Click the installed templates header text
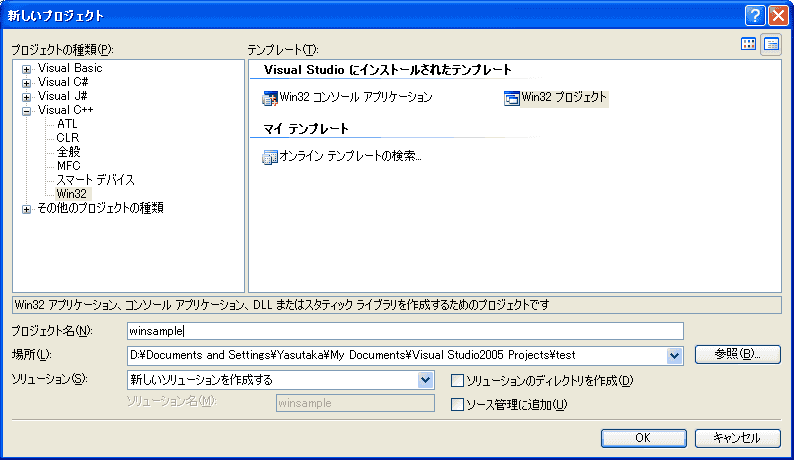 click(387, 70)
